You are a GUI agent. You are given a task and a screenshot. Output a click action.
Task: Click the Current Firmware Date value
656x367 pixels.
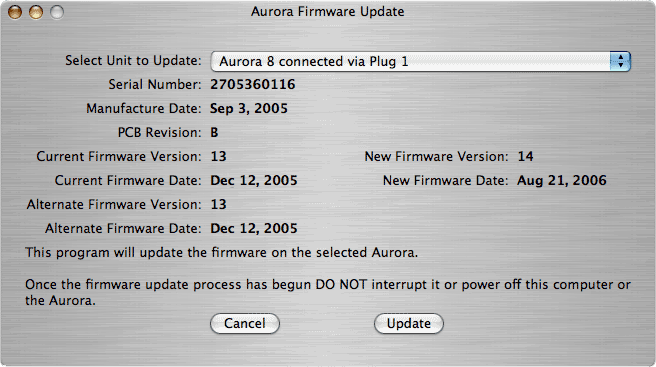[254, 180]
